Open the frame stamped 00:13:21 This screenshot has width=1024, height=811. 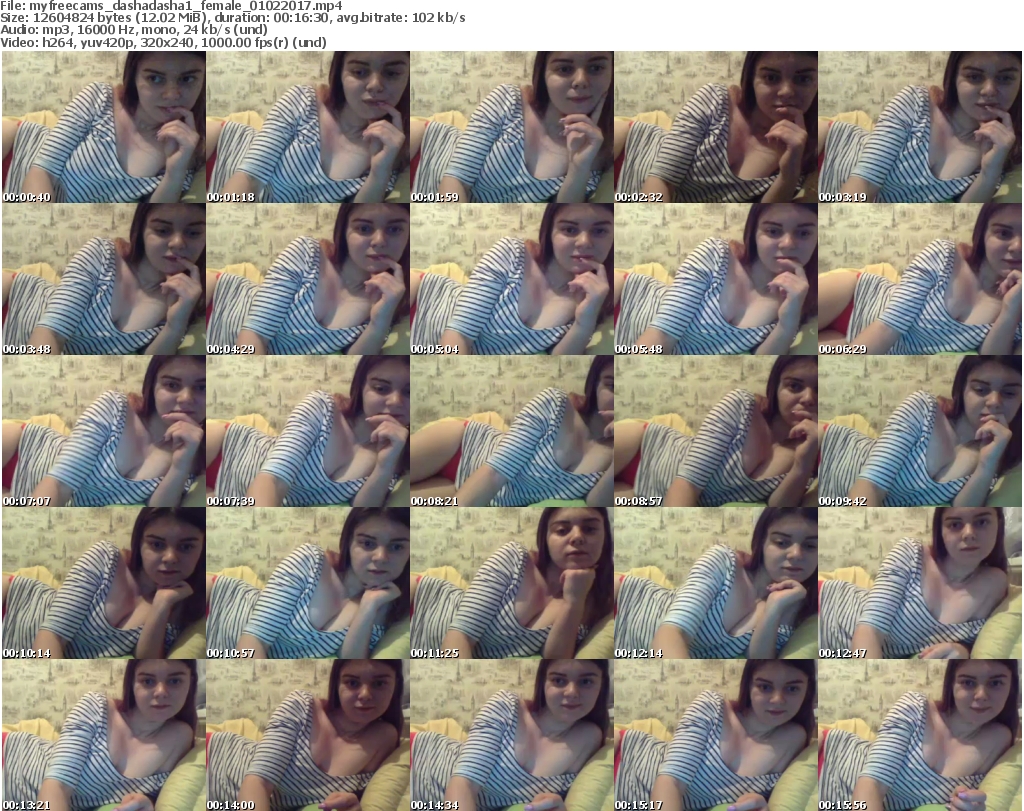click(104, 735)
